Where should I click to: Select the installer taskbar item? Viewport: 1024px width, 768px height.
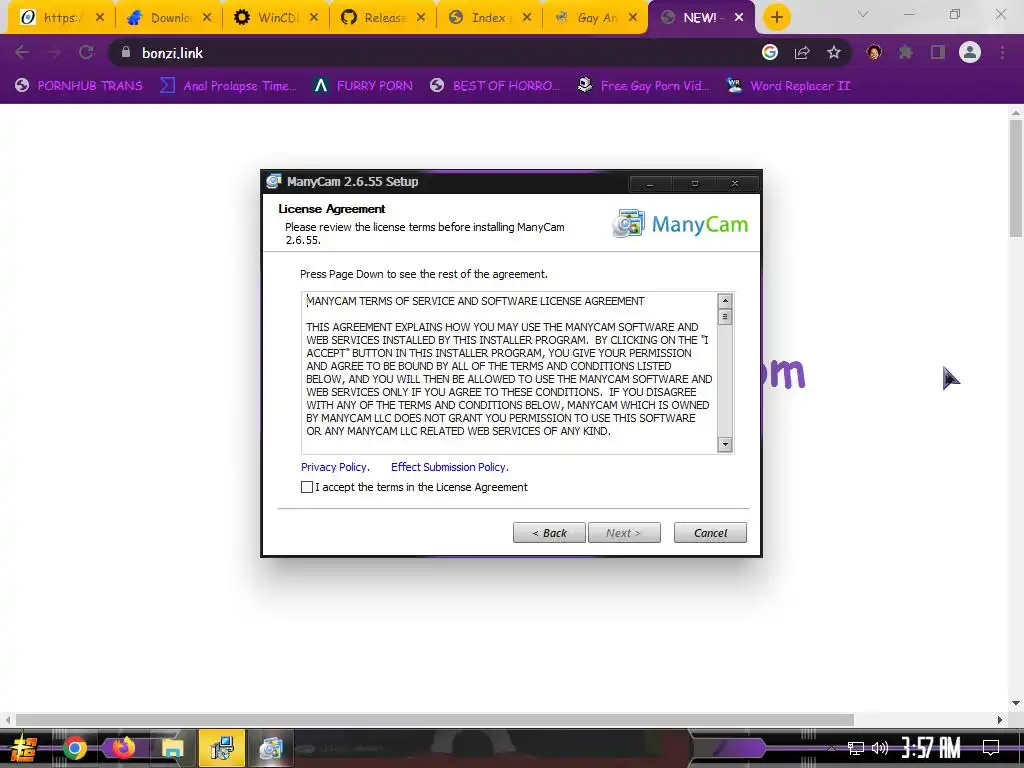coord(222,748)
